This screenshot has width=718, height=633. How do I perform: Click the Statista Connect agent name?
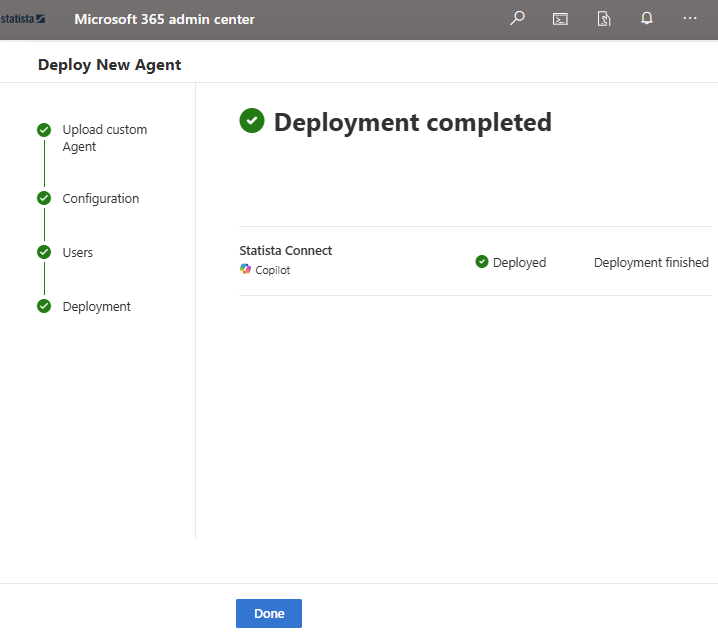tap(285, 251)
